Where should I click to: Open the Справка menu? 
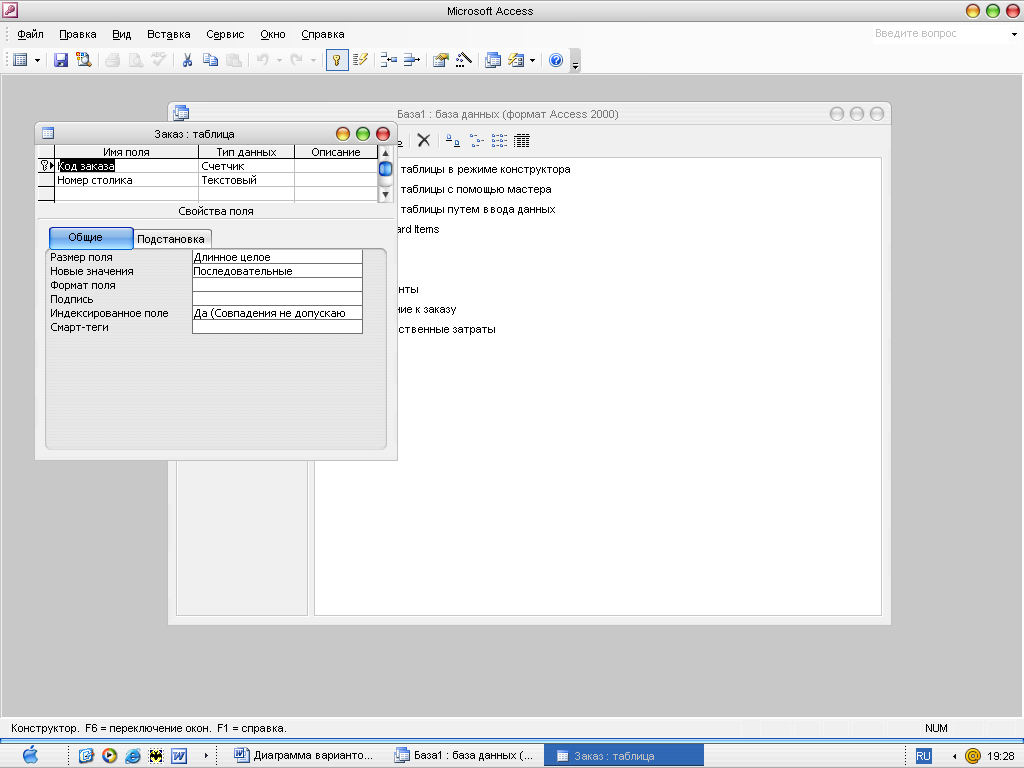click(x=323, y=35)
